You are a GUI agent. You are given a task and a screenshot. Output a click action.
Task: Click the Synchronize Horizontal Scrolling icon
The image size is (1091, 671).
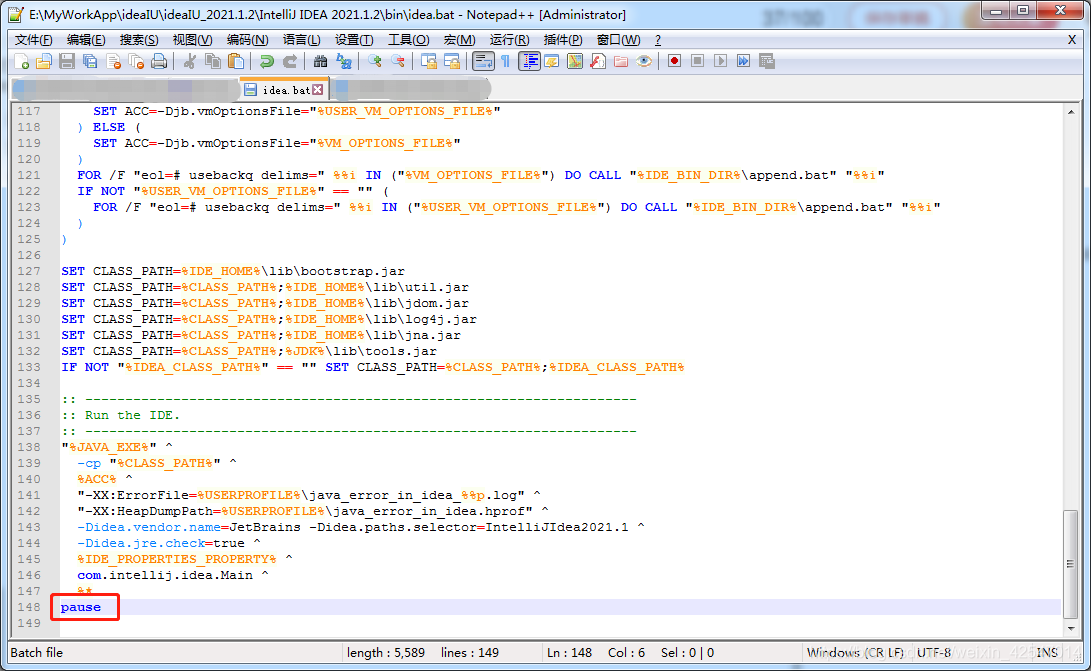click(452, 62)
